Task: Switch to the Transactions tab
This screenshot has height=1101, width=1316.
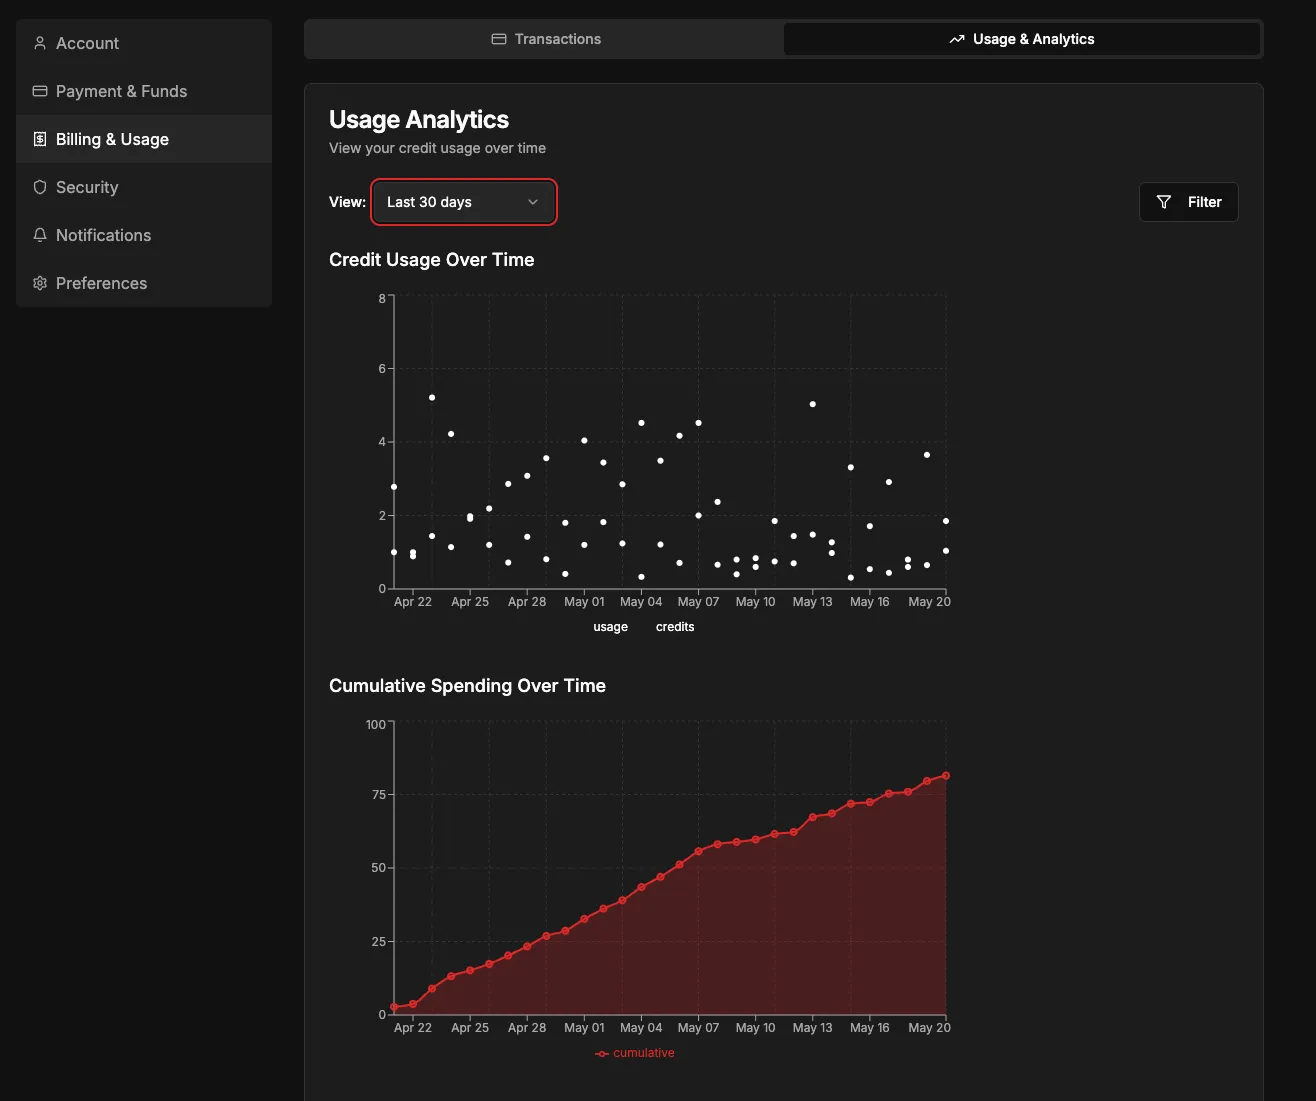Action: 546,39
